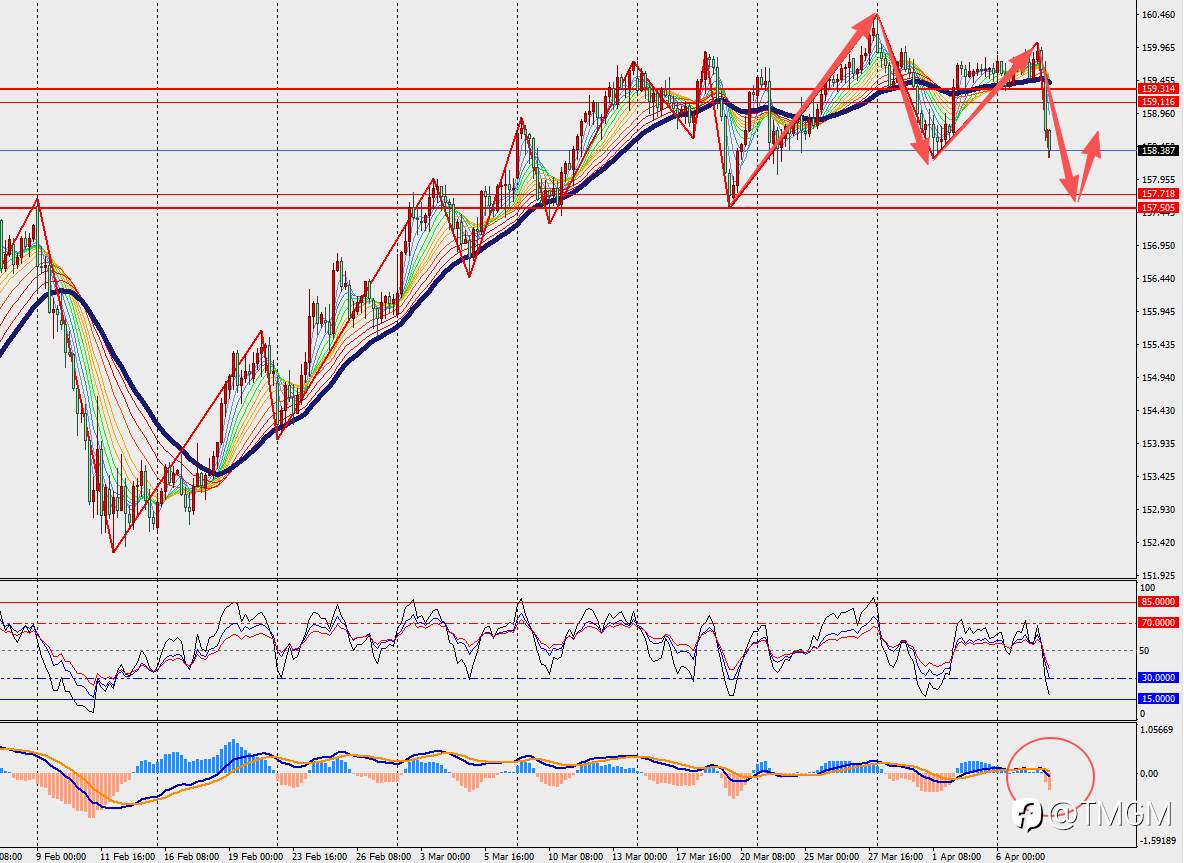
Task: Click the black current price label 158.387
Action: tap(1158, 151)
